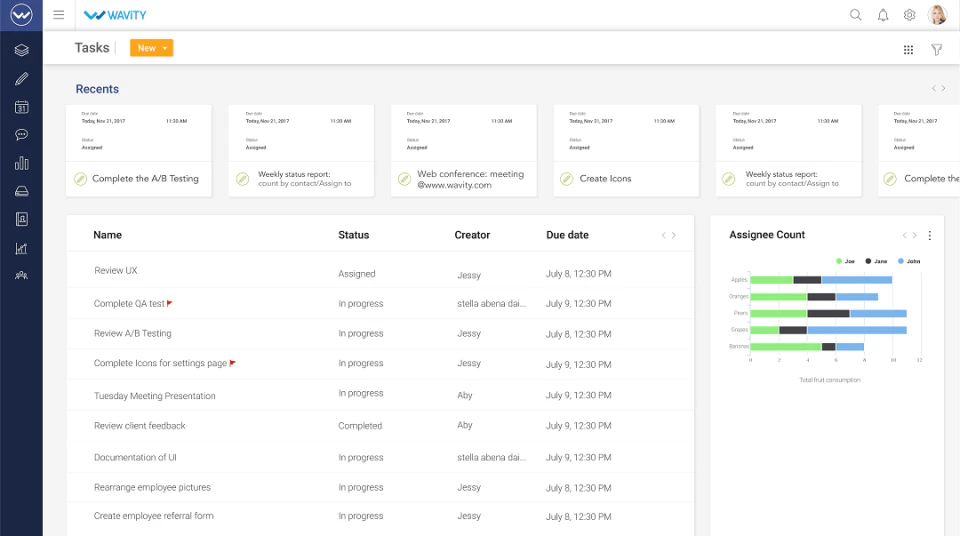
Task: Open Tuesday Meeting Presentation task
Action: [154, 396]
